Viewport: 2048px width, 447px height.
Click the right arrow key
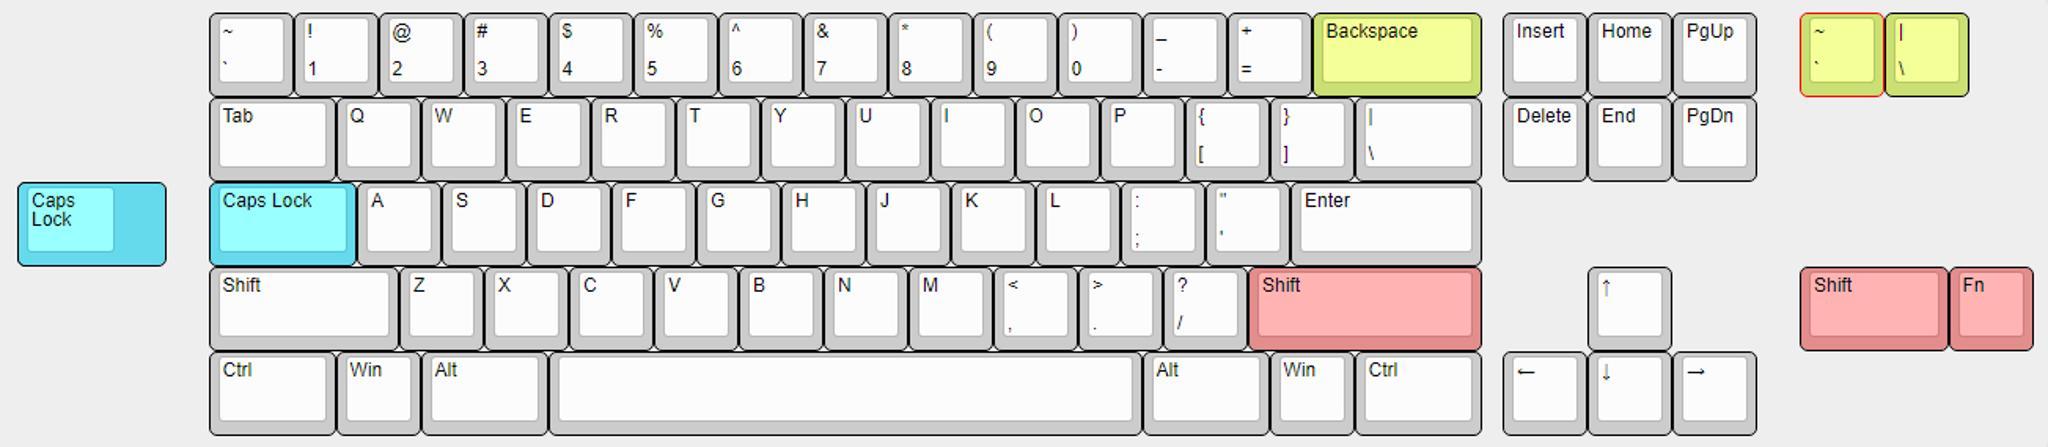[1714, 393]
